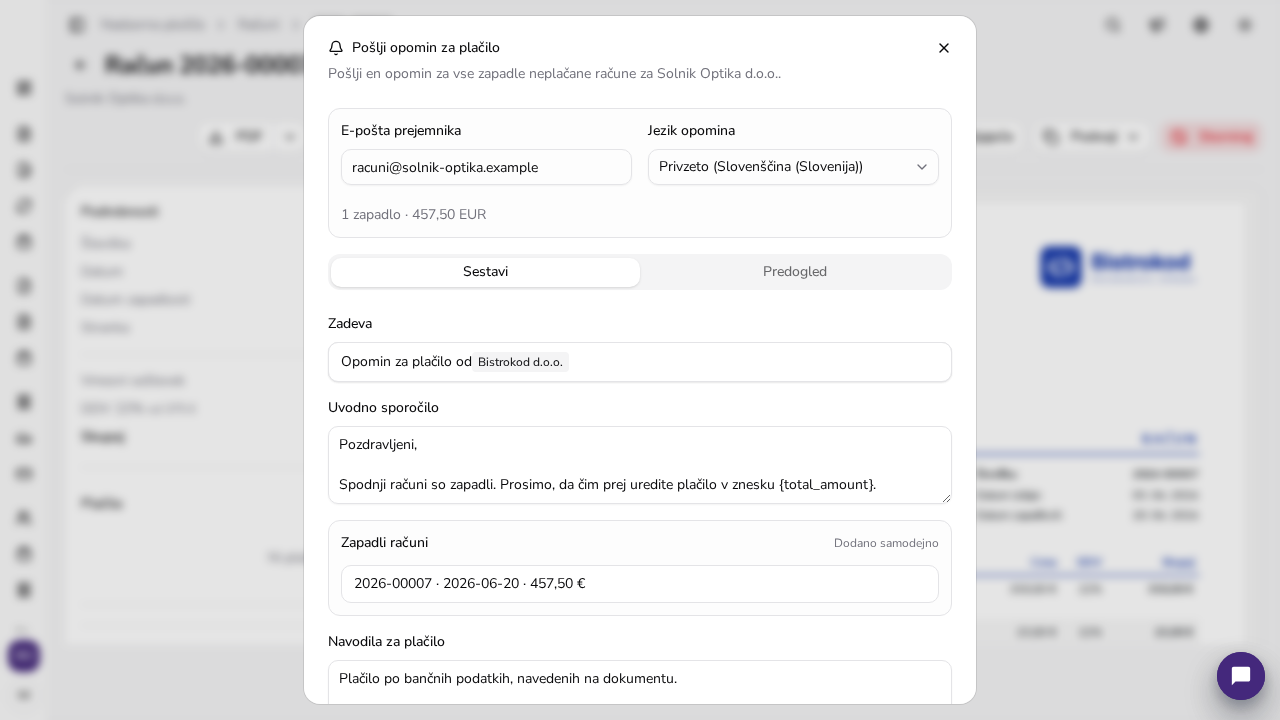
Task: Click the blurred red delete button
Action: pyautogui.click(x=1212, y=137)
